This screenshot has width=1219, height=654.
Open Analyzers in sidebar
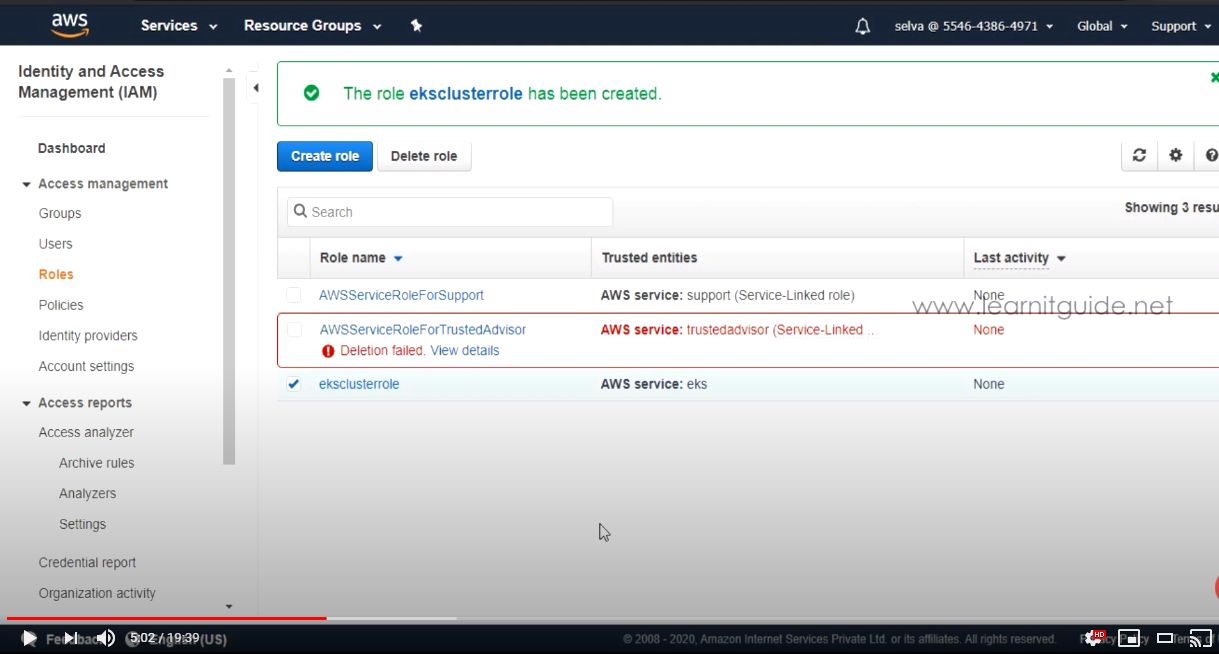coord(87,494)
